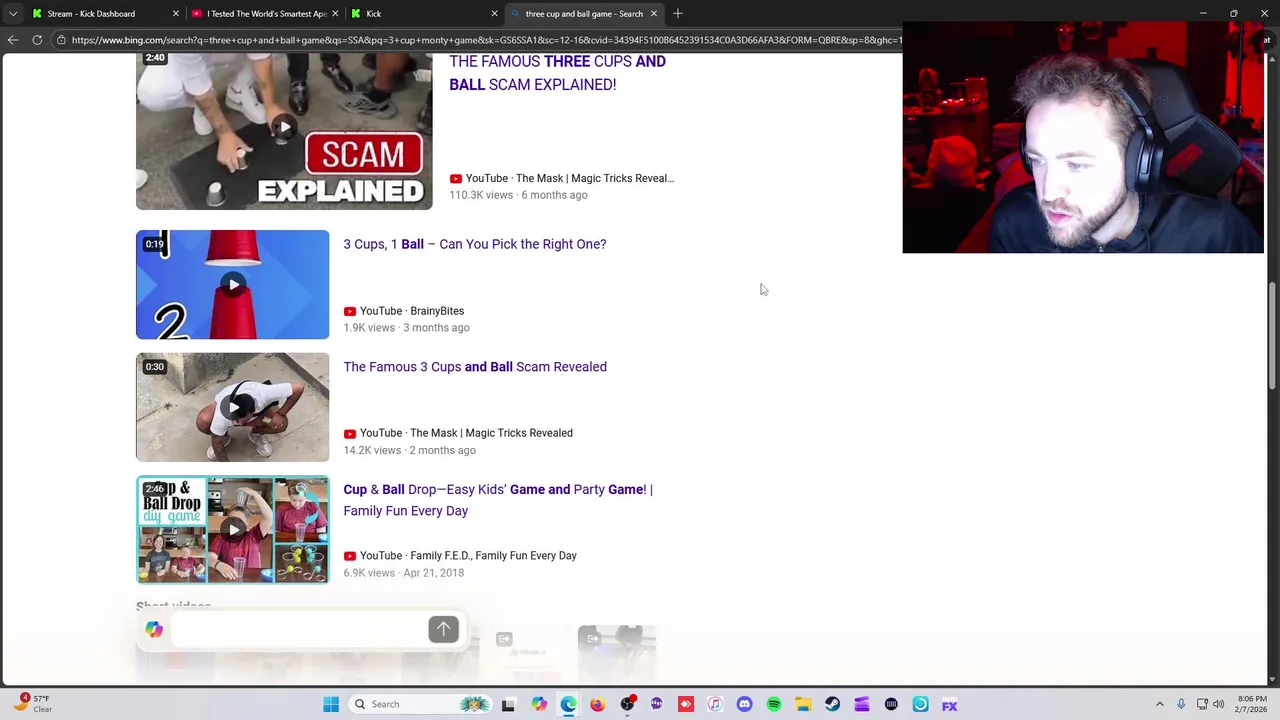Screen dimensions: 1280x720
Task: Open the purple chat bubble app in taskbar
Action: click(x=656, y=704)
